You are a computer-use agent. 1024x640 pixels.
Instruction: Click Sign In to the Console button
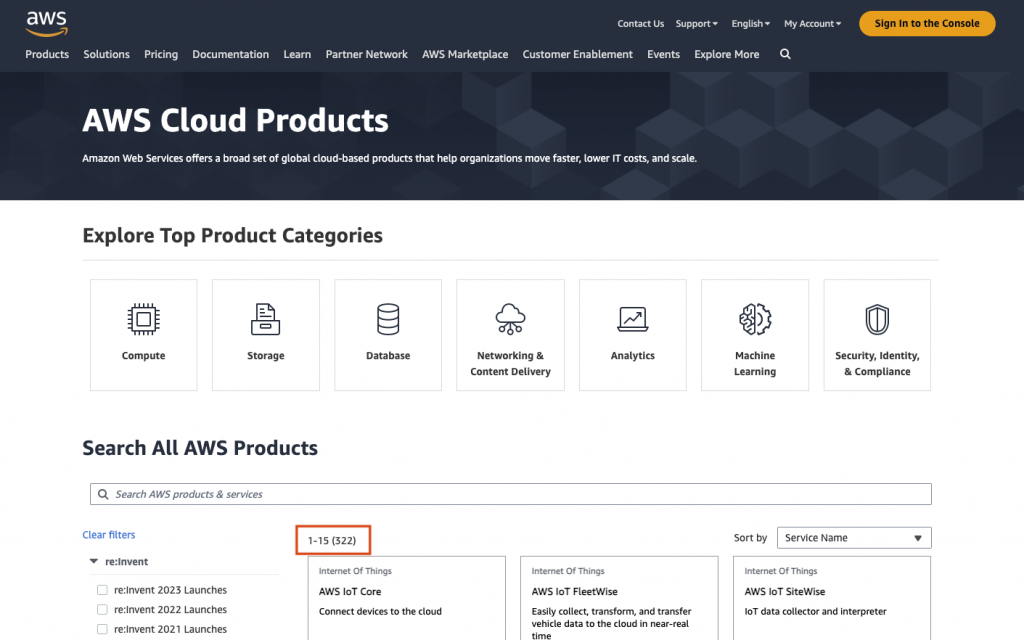pyautogui.click(x=927, y=24)
